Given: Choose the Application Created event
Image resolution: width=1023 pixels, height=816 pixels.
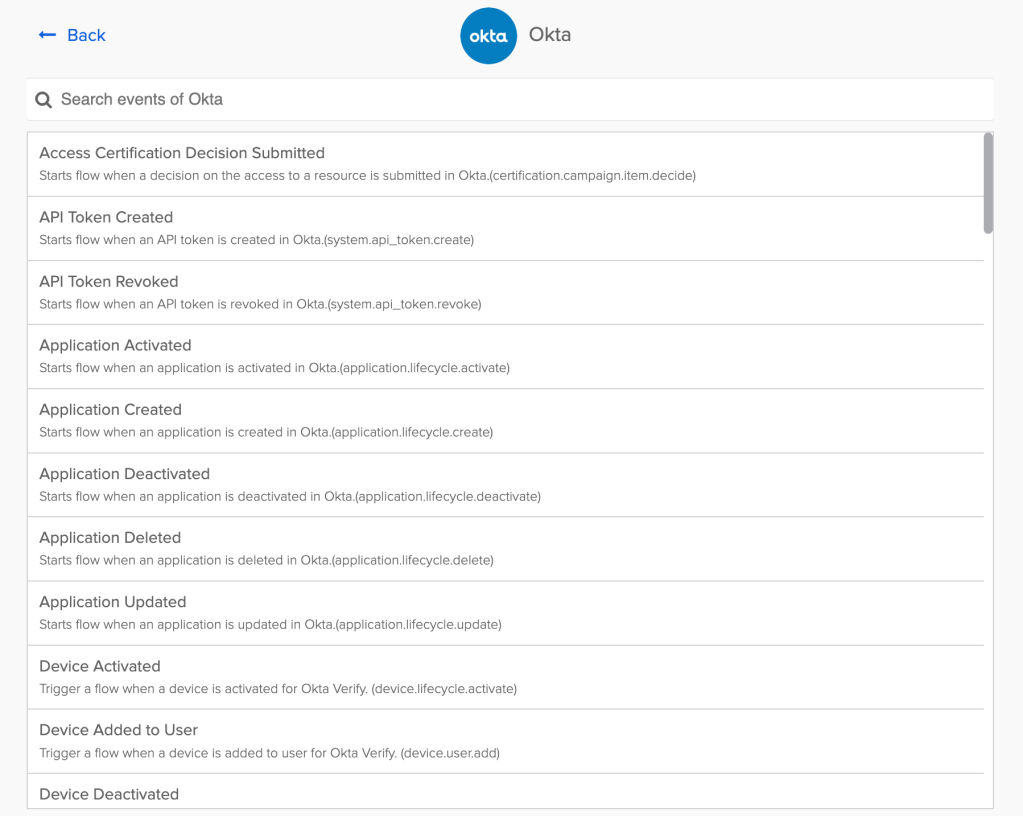Looking at the screenshot, I should 110,409.
